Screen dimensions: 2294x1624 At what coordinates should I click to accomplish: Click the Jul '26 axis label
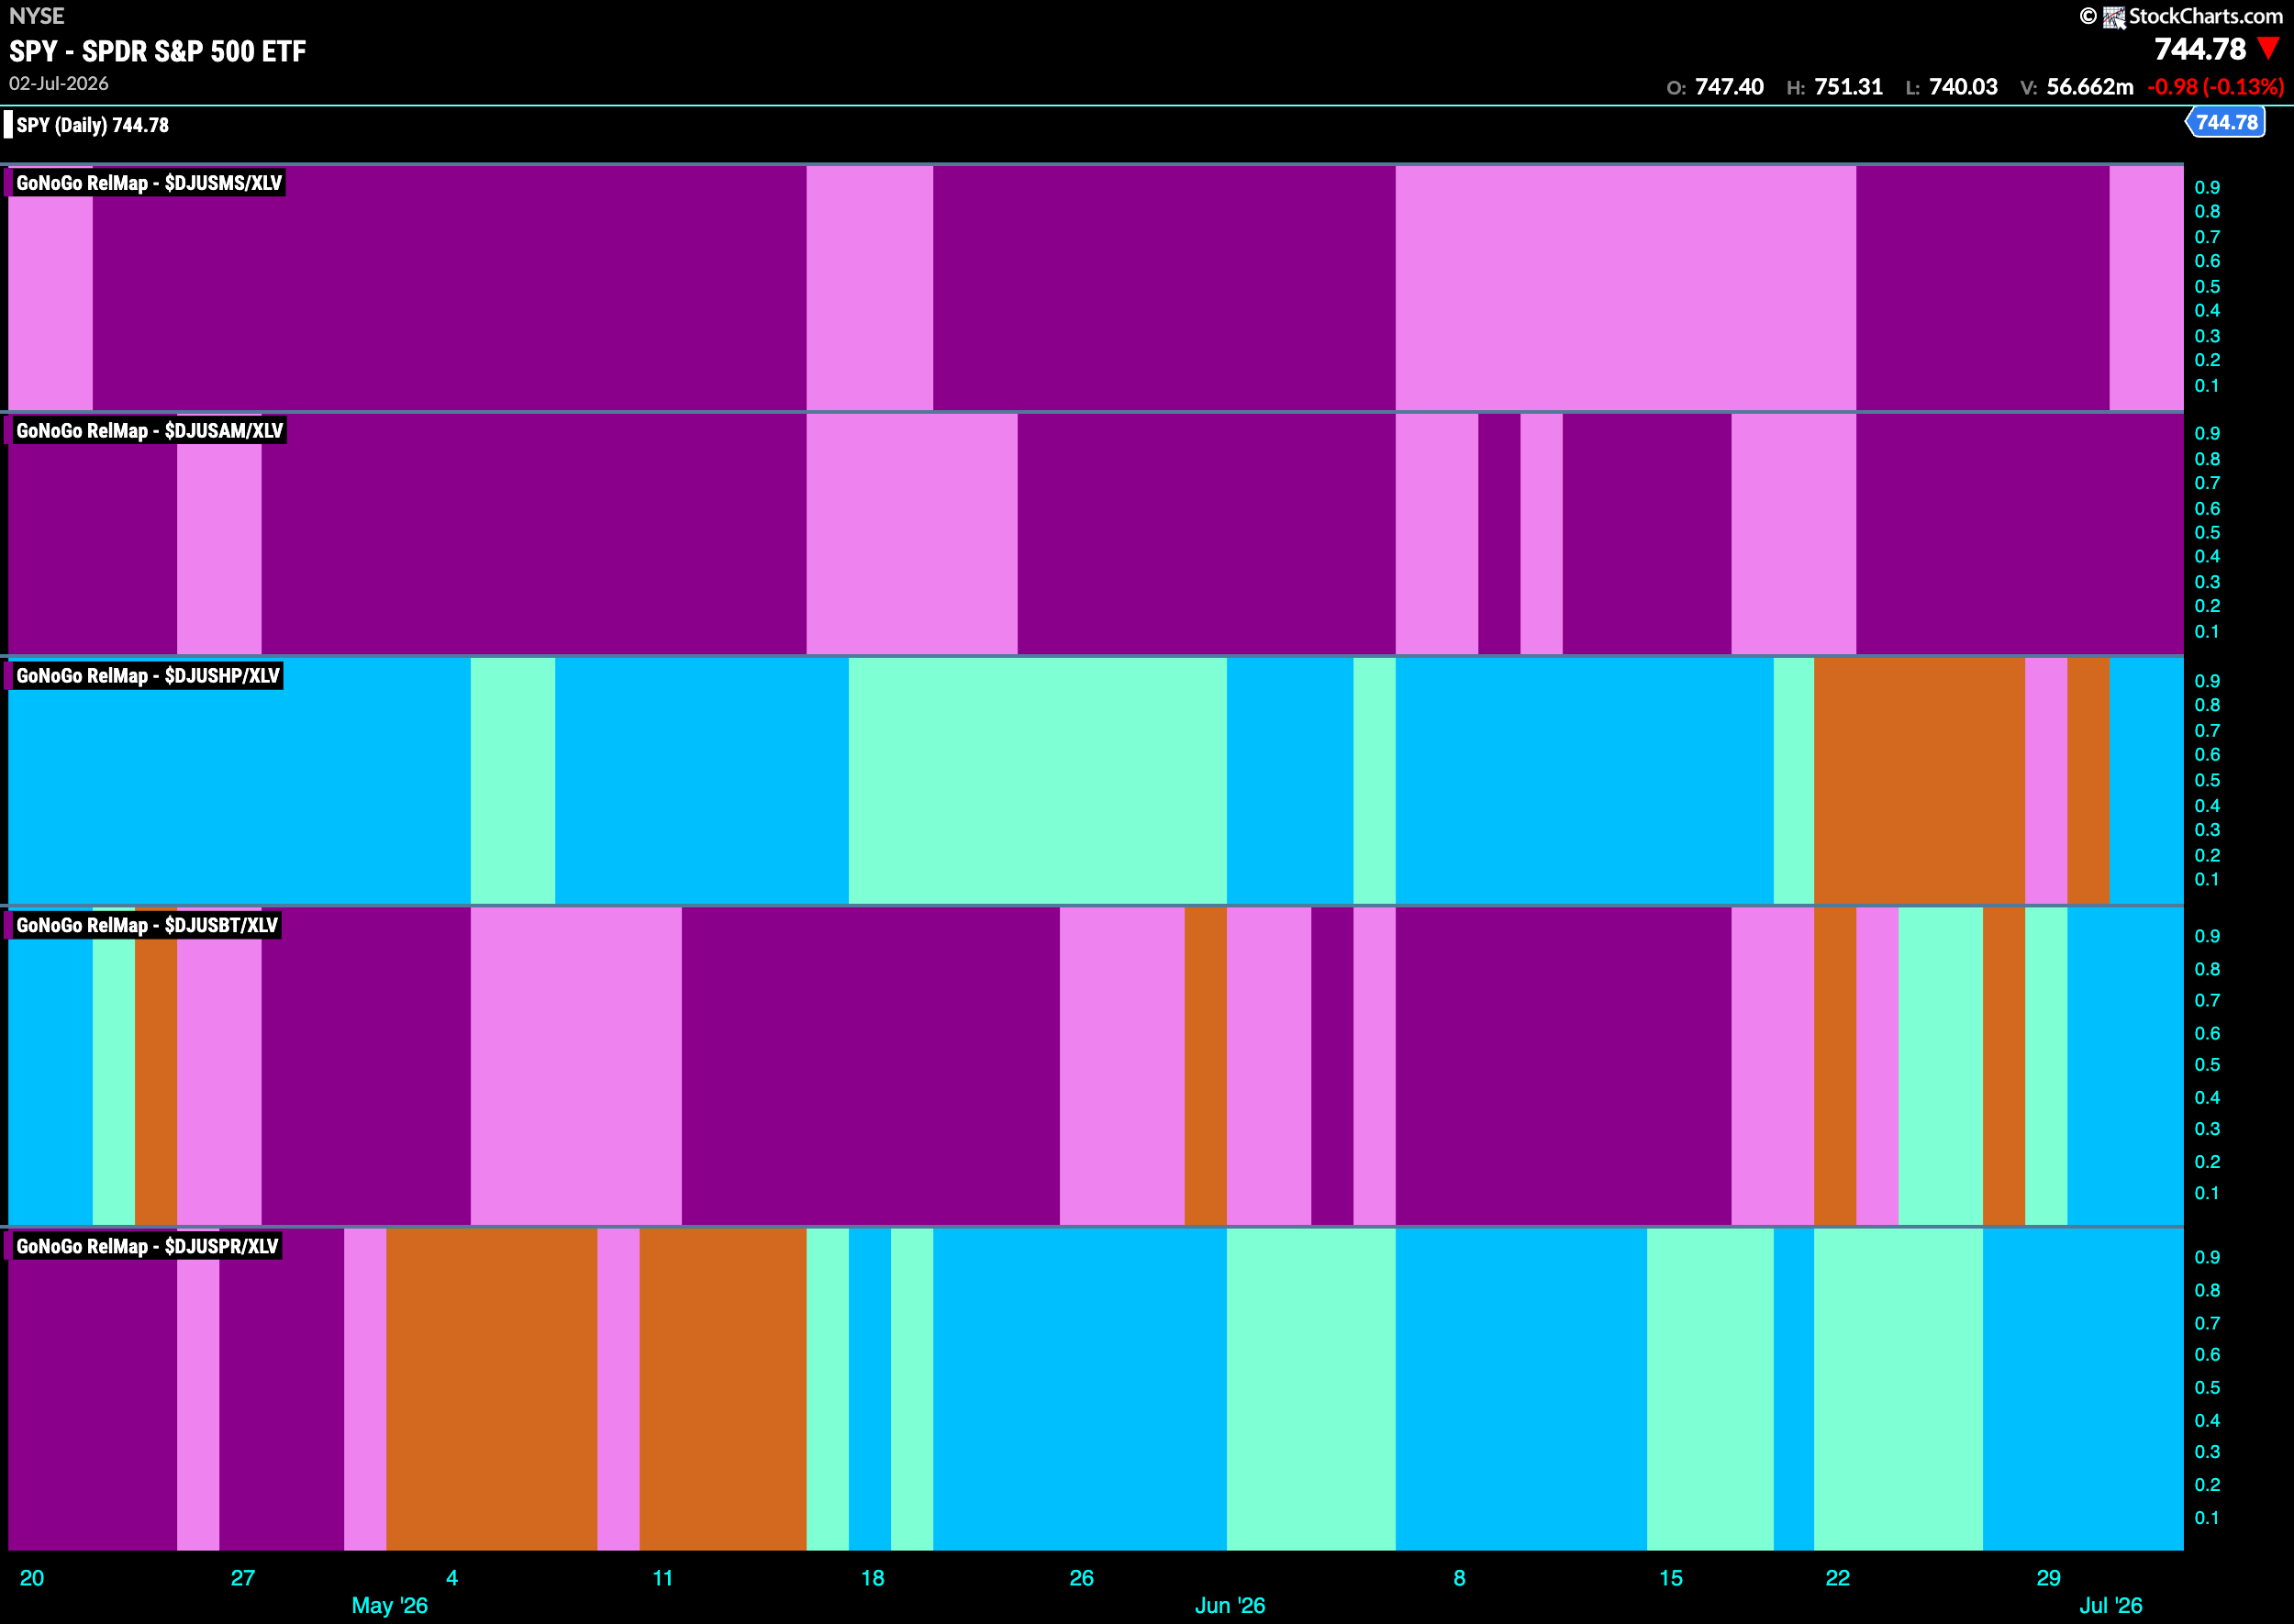(2110, 1605)
